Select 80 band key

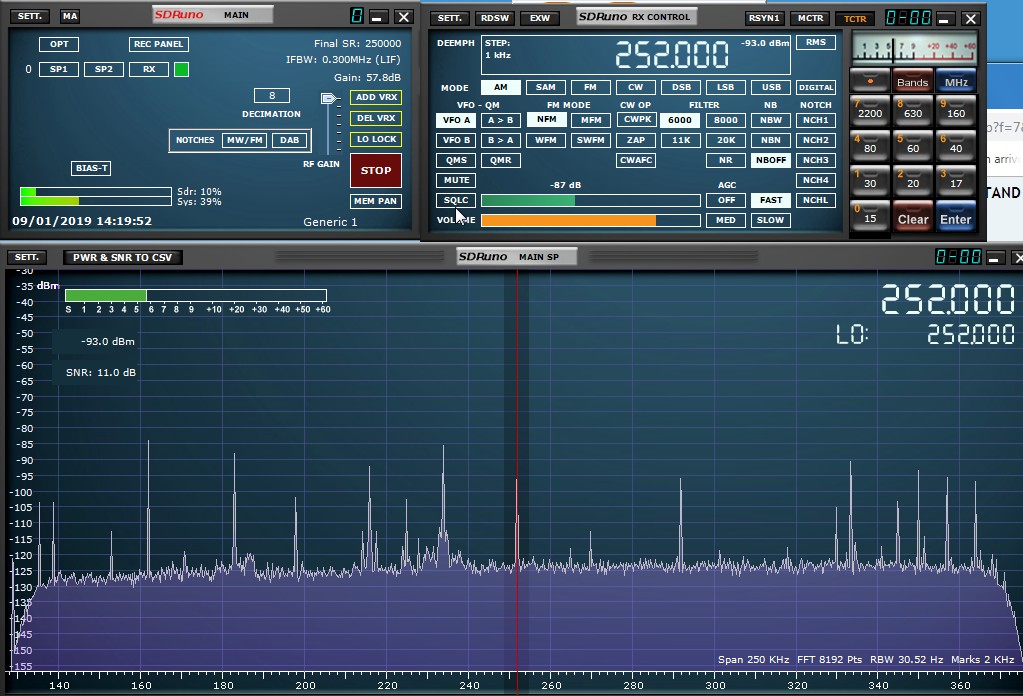click(870, 147)
